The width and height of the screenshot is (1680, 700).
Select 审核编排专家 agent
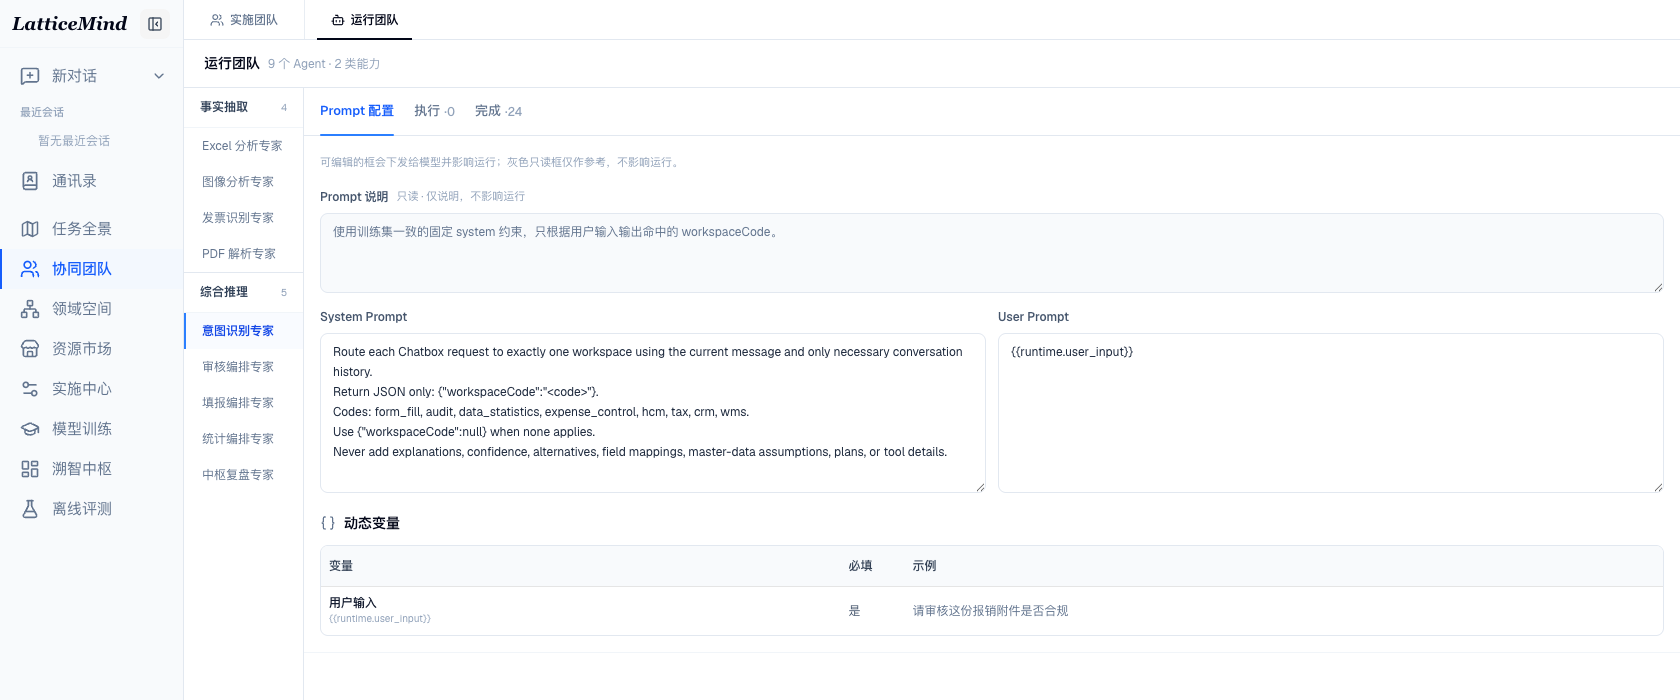click(243, 367)
